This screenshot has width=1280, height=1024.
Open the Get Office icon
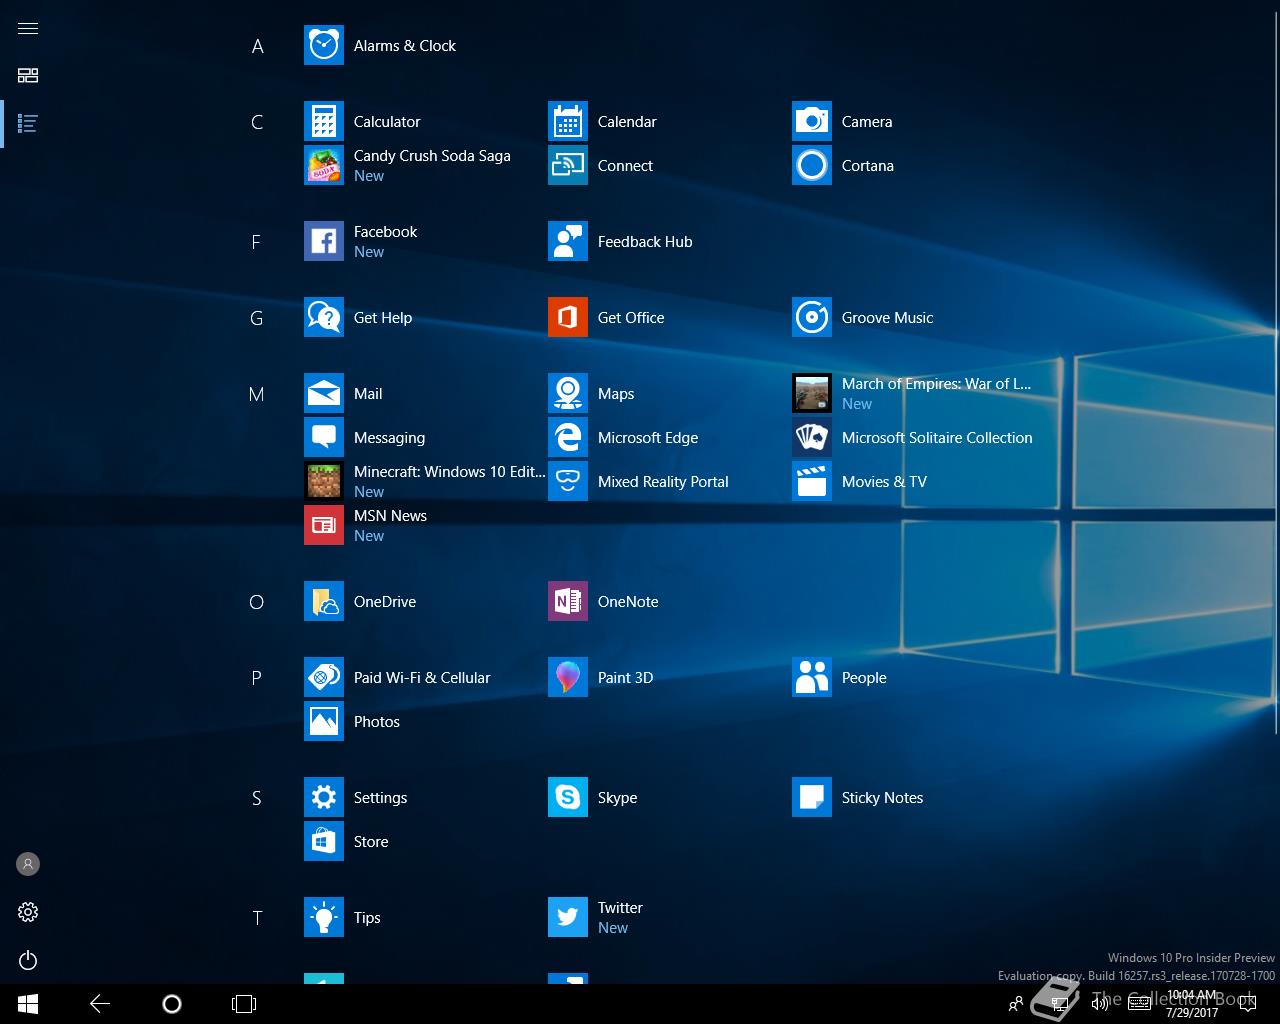tap(568, 318)
